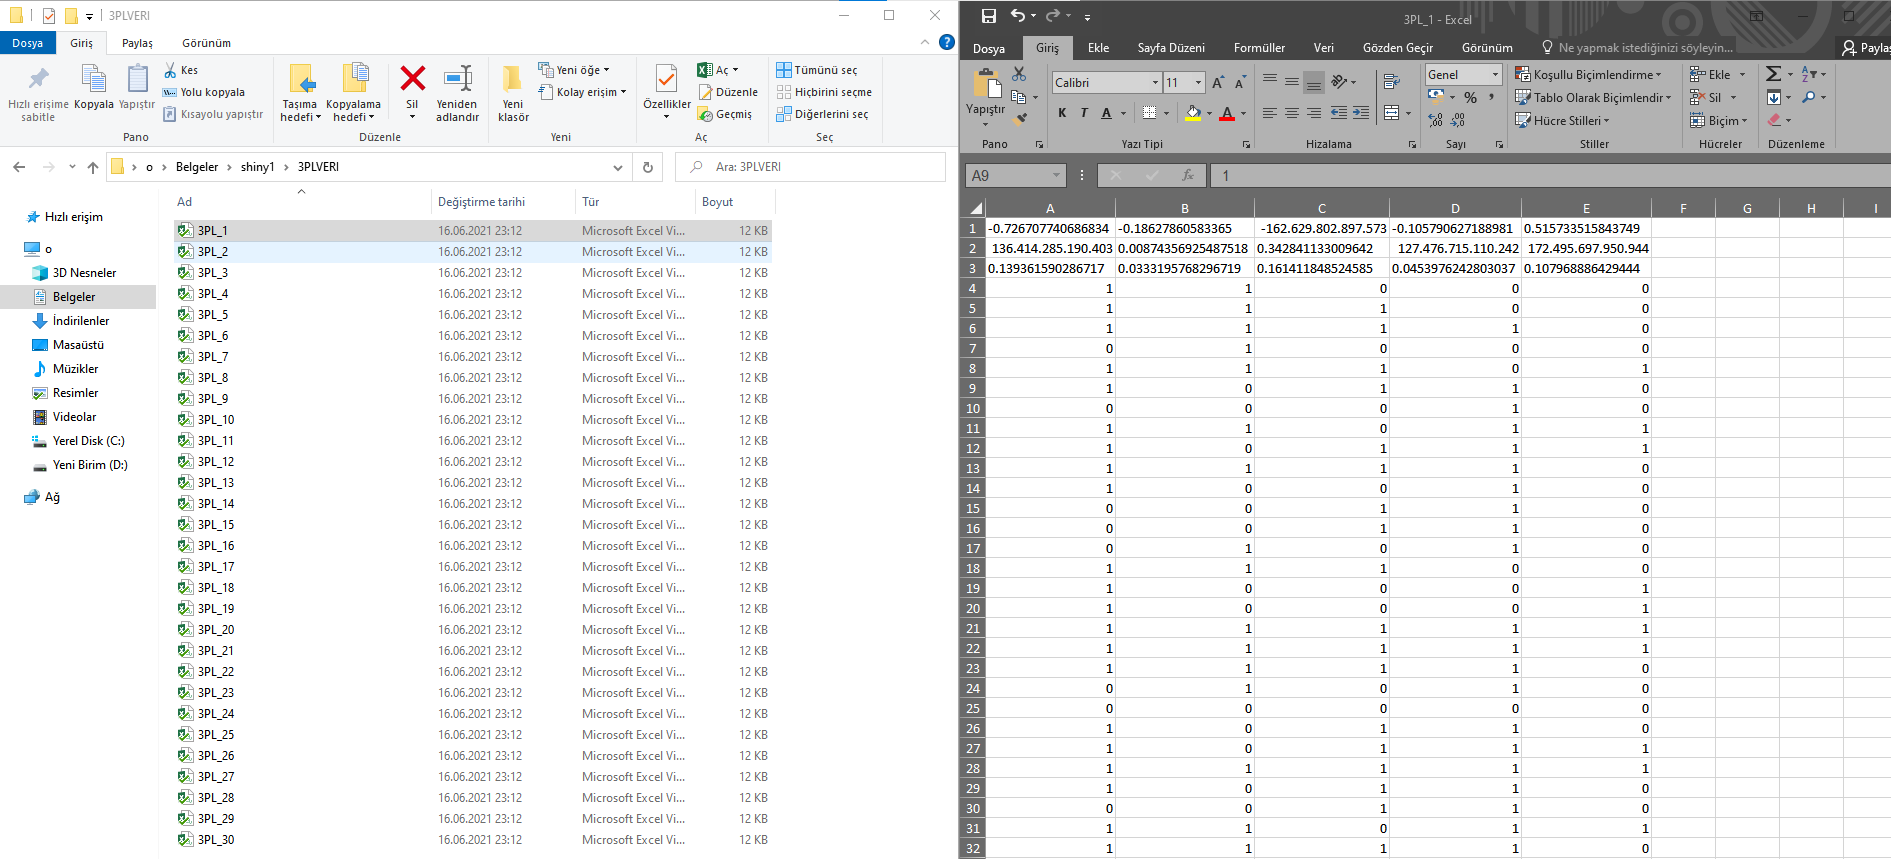
Task: Toggle underline (A) formatting in Excel
Action: click(x=1106, y=113)
